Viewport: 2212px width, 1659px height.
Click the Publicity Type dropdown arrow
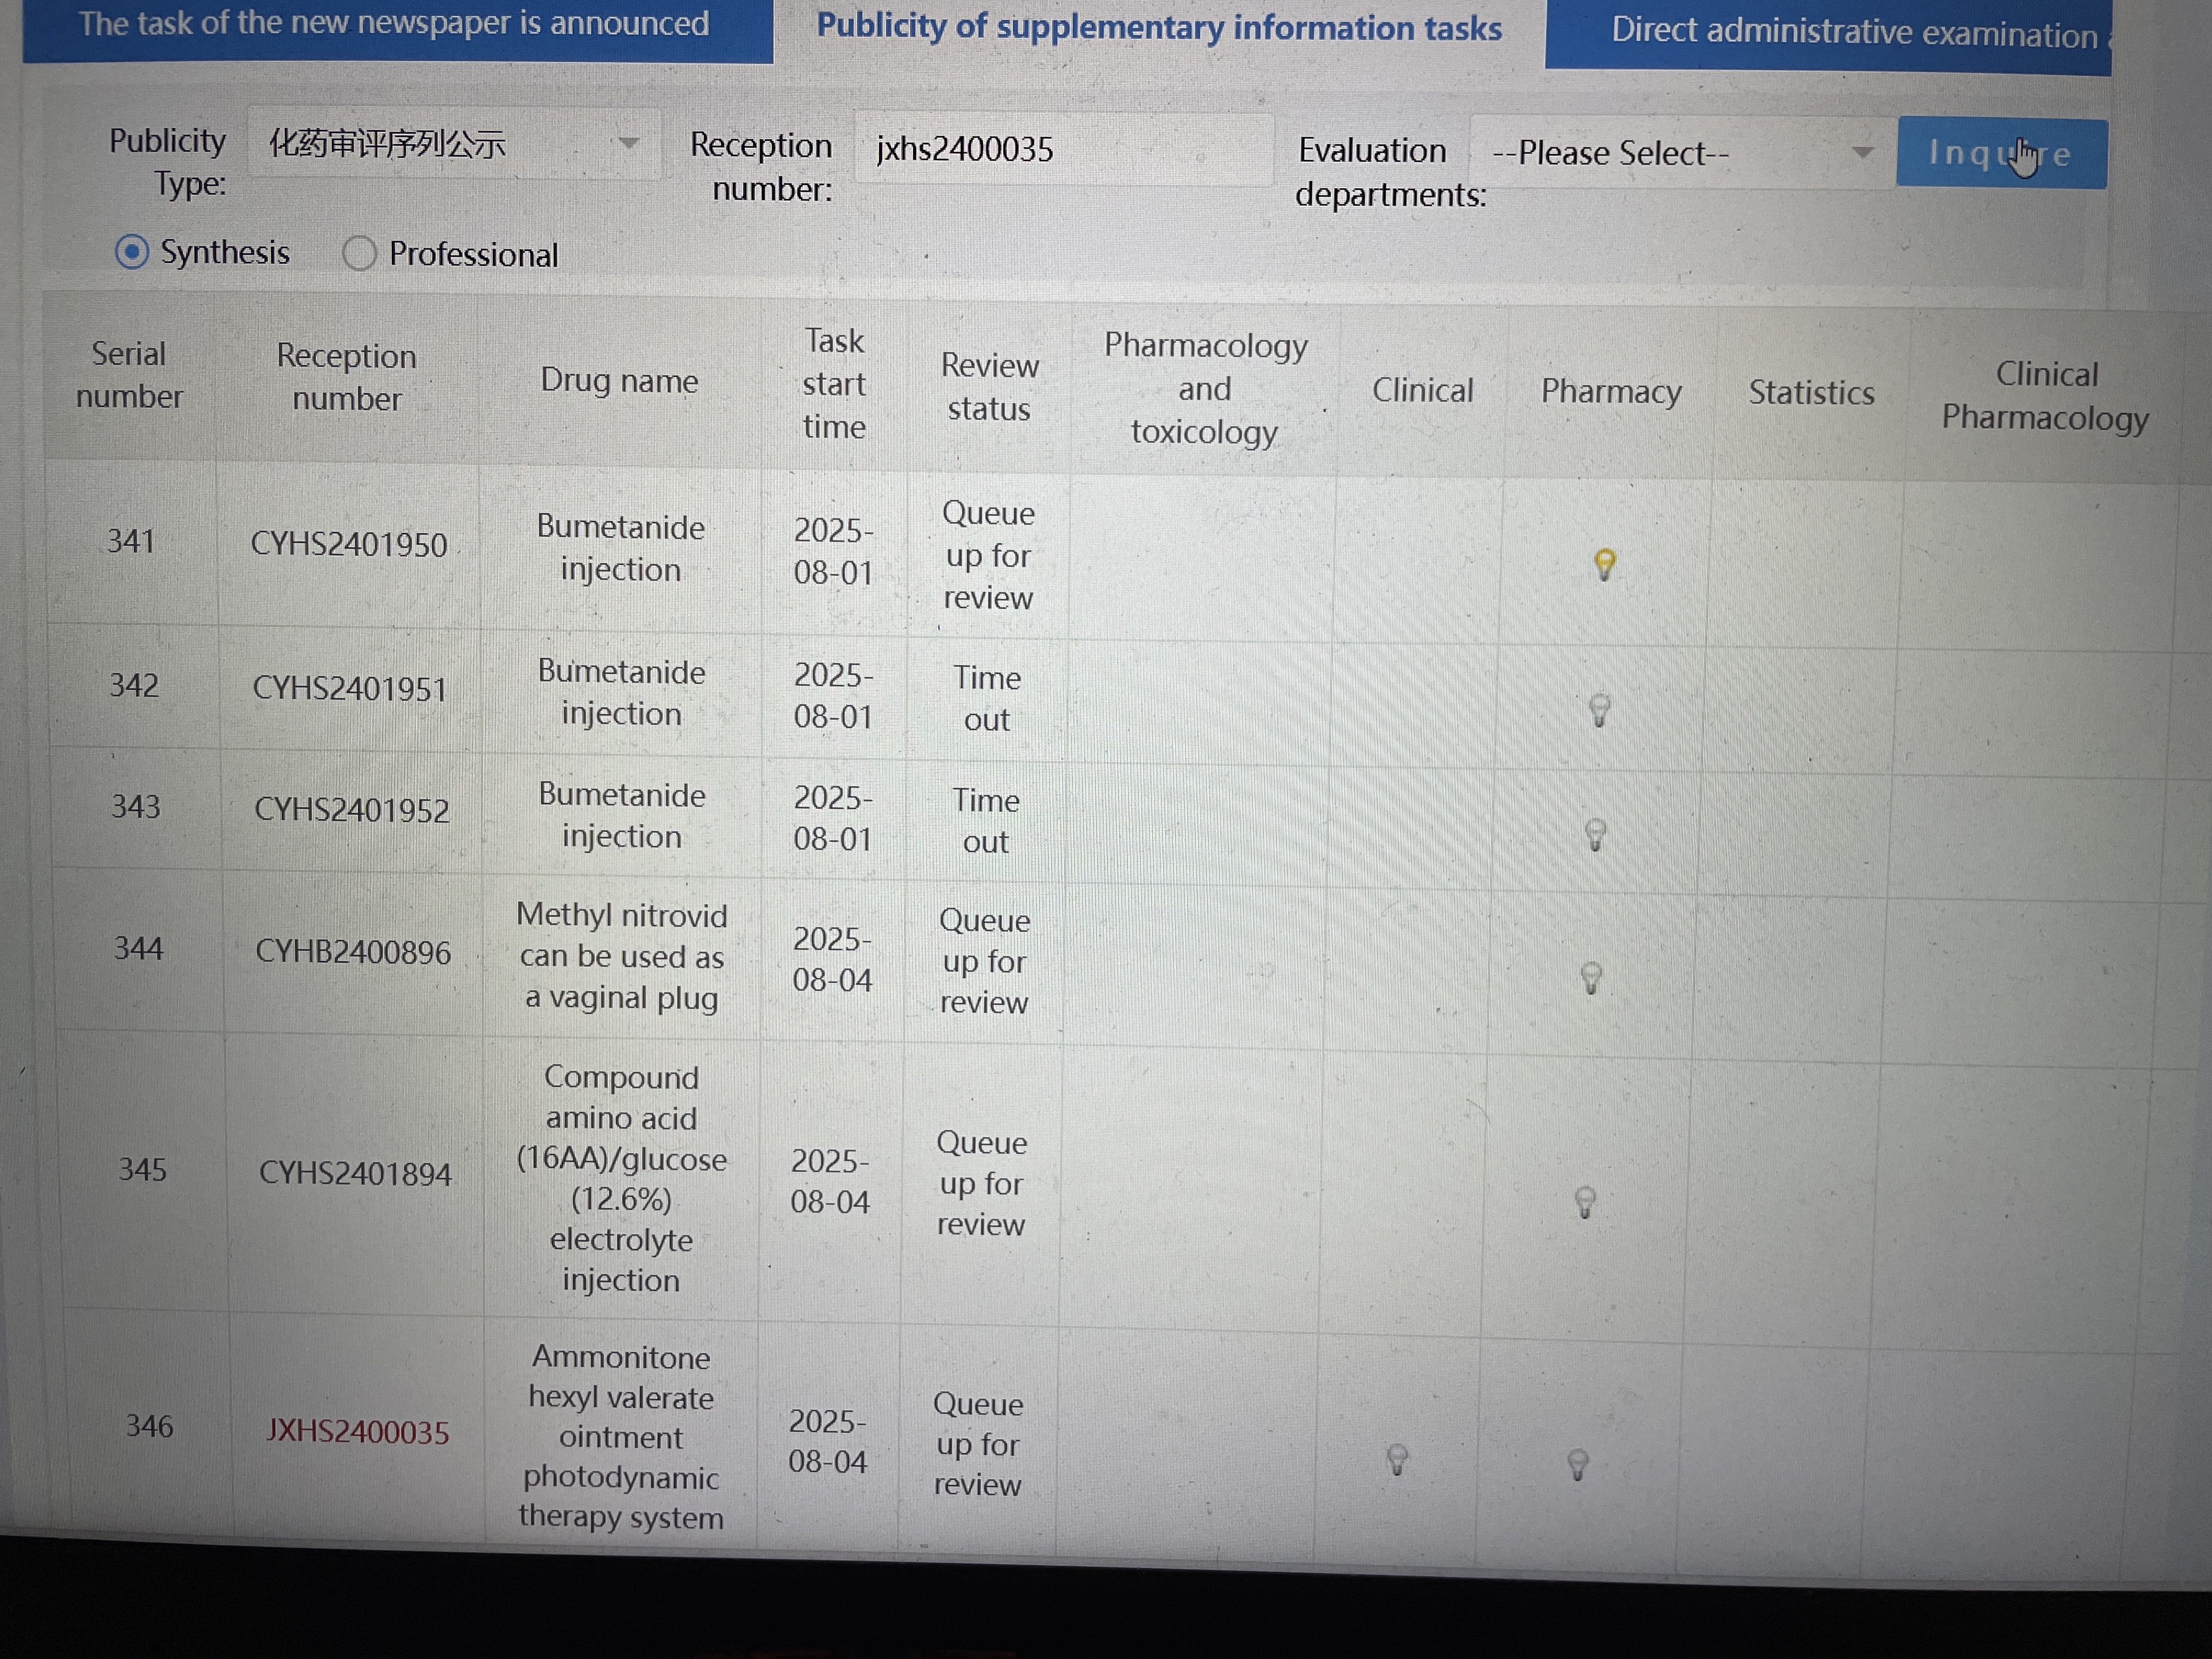[x=628, y=144]
